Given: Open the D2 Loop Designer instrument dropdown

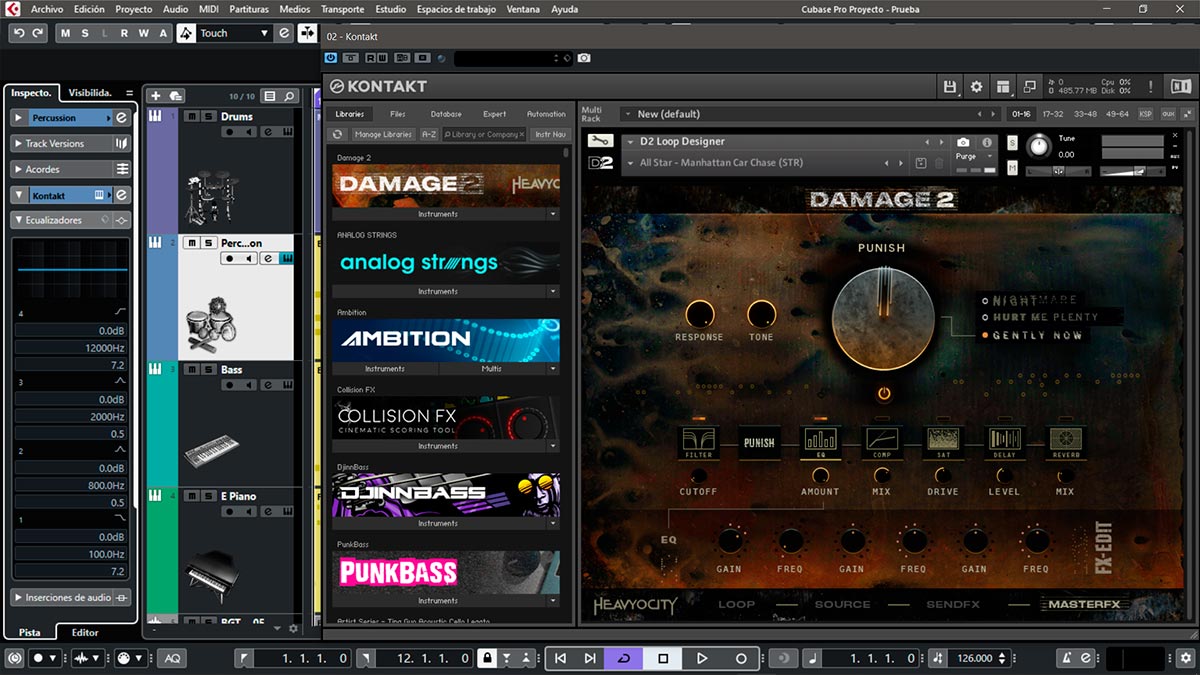Looking at the screenshot, I should pos(630,142).
